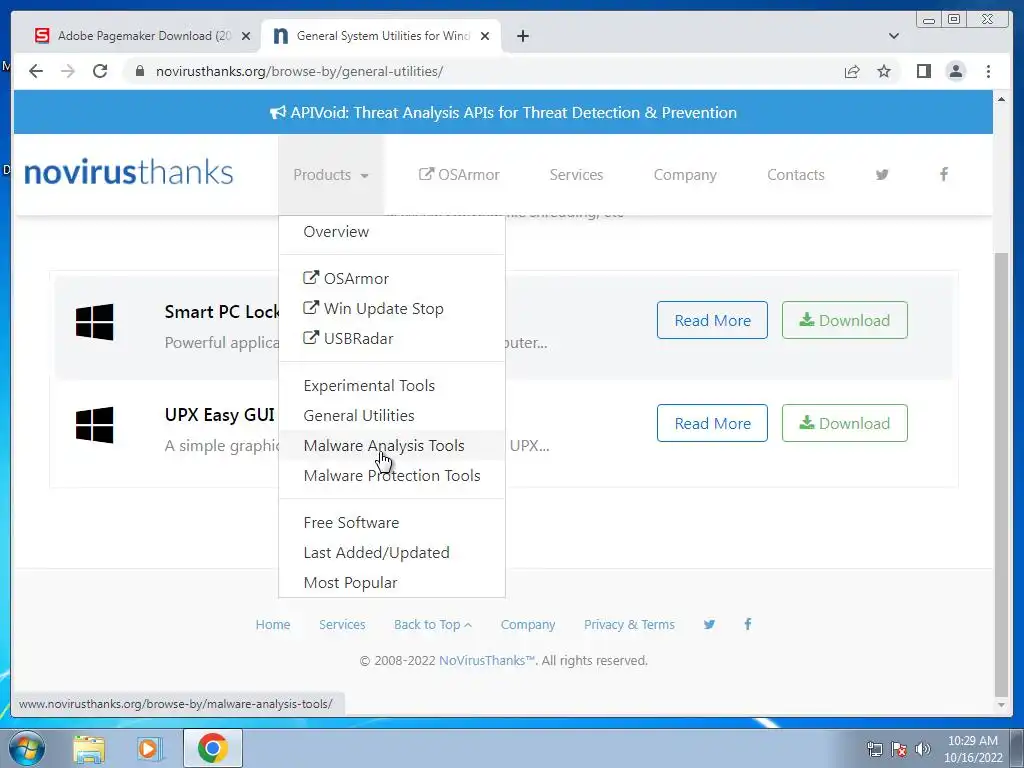Click the Twitter icon in the navbar
Image resolution: width=1024 pixels, height=768 pixels.
[x=882, y=174]
